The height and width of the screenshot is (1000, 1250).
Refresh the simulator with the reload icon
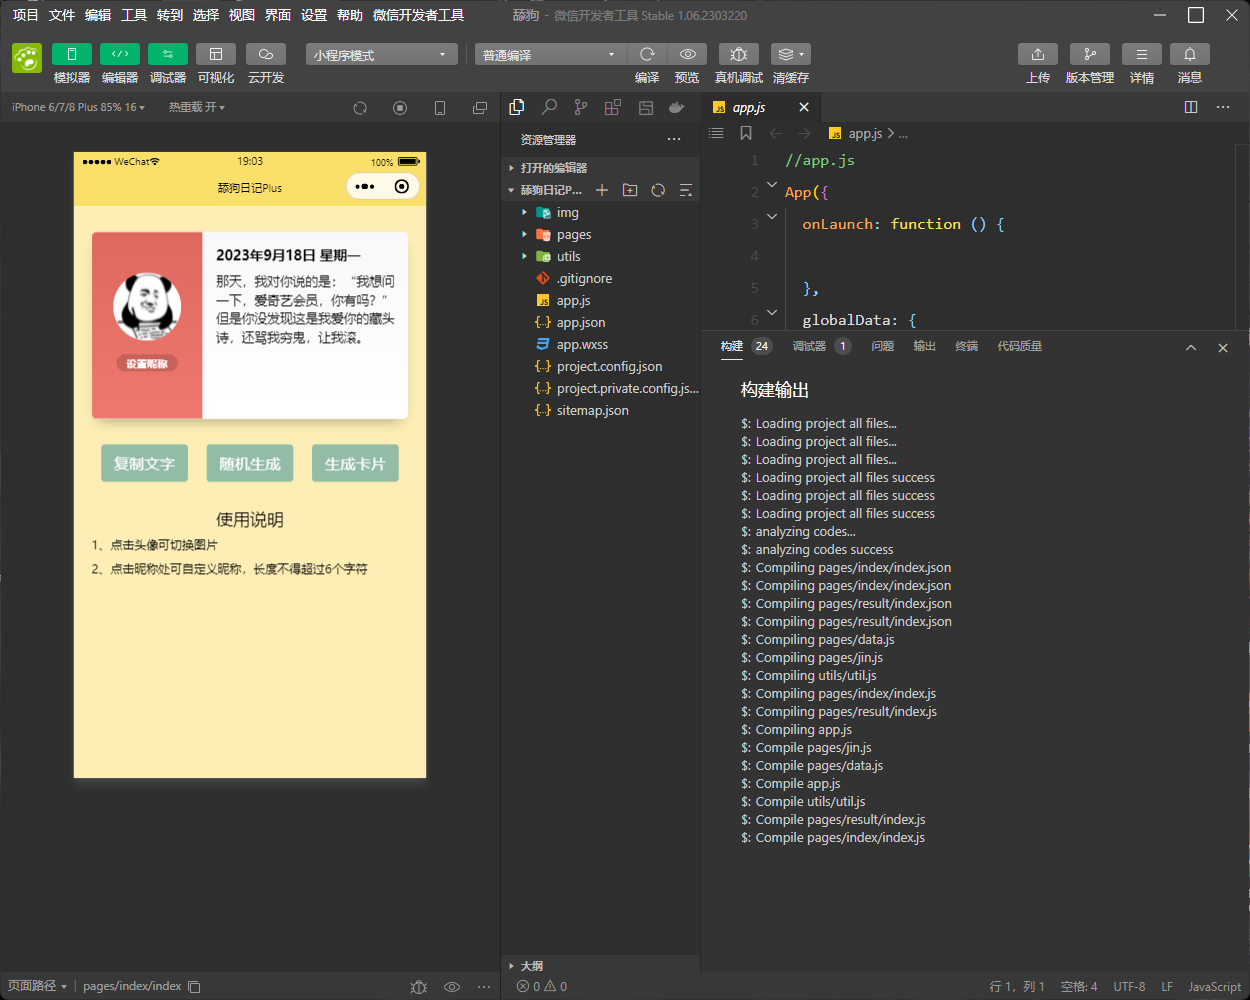point(360,108)
